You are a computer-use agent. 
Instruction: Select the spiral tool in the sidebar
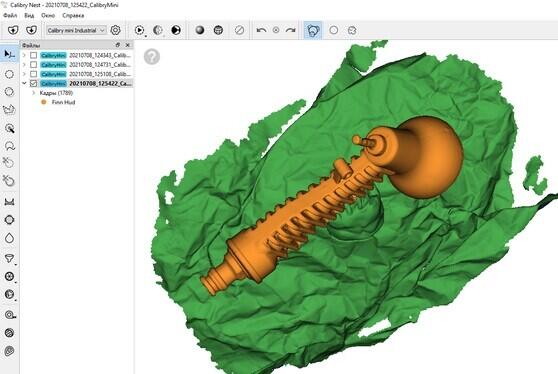click(9, 351)
